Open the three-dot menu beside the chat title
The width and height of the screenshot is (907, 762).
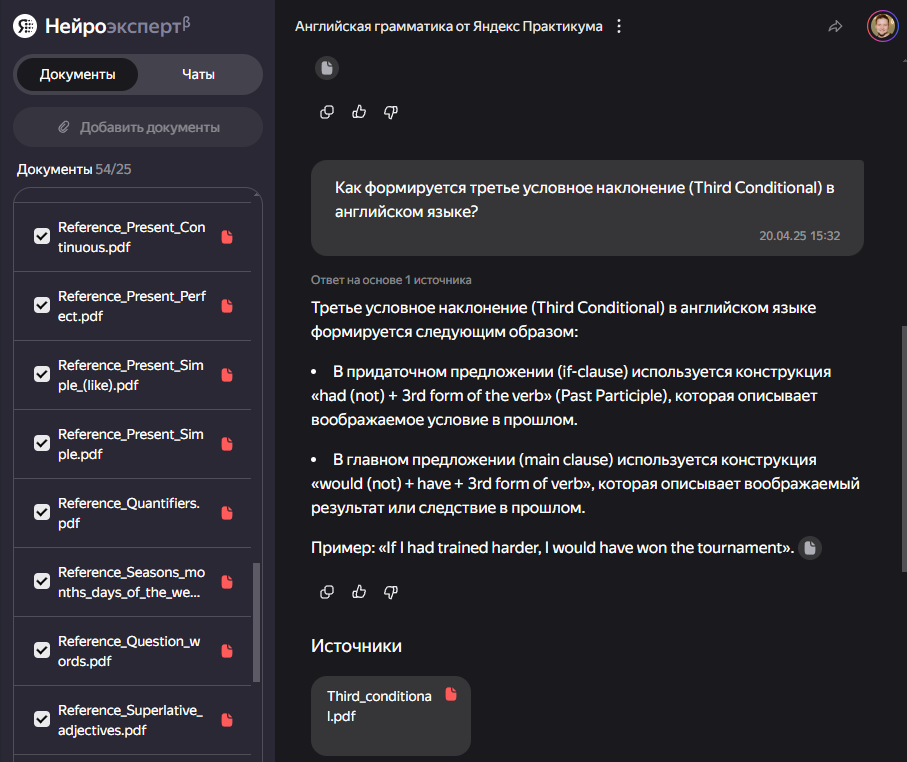pos(619,26)
